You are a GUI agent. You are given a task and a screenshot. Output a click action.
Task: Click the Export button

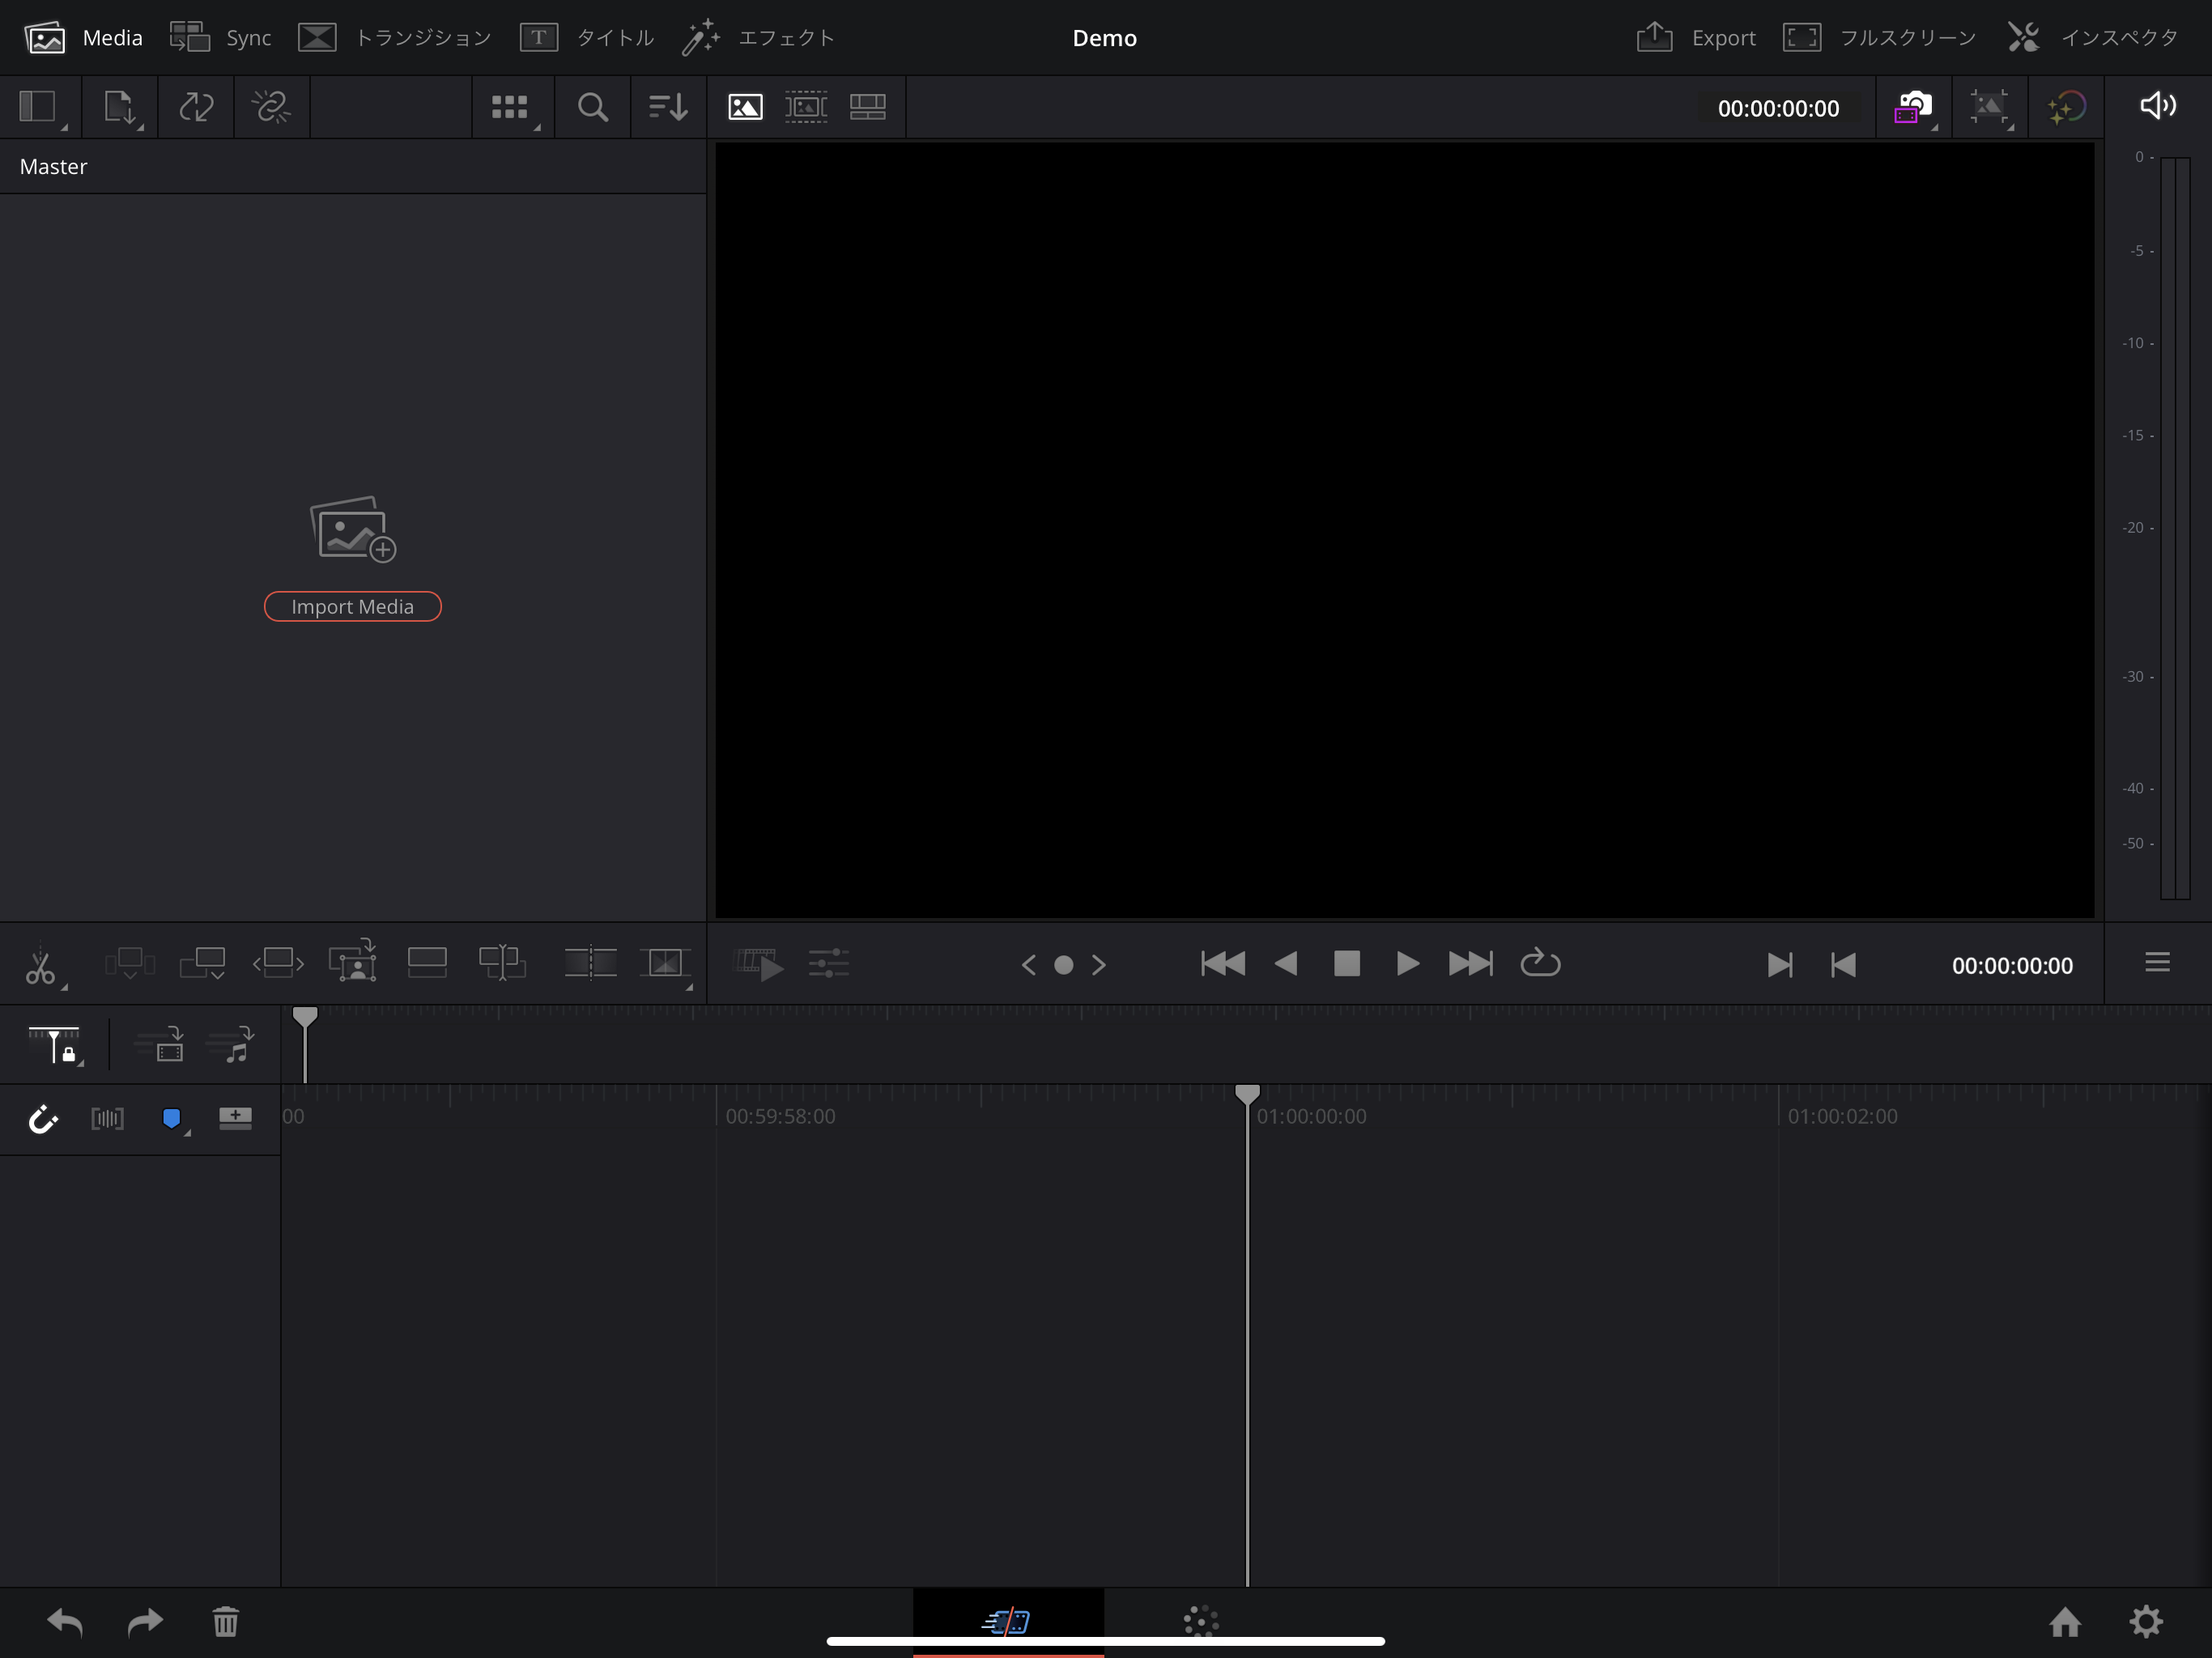[x=1695, y=38]
